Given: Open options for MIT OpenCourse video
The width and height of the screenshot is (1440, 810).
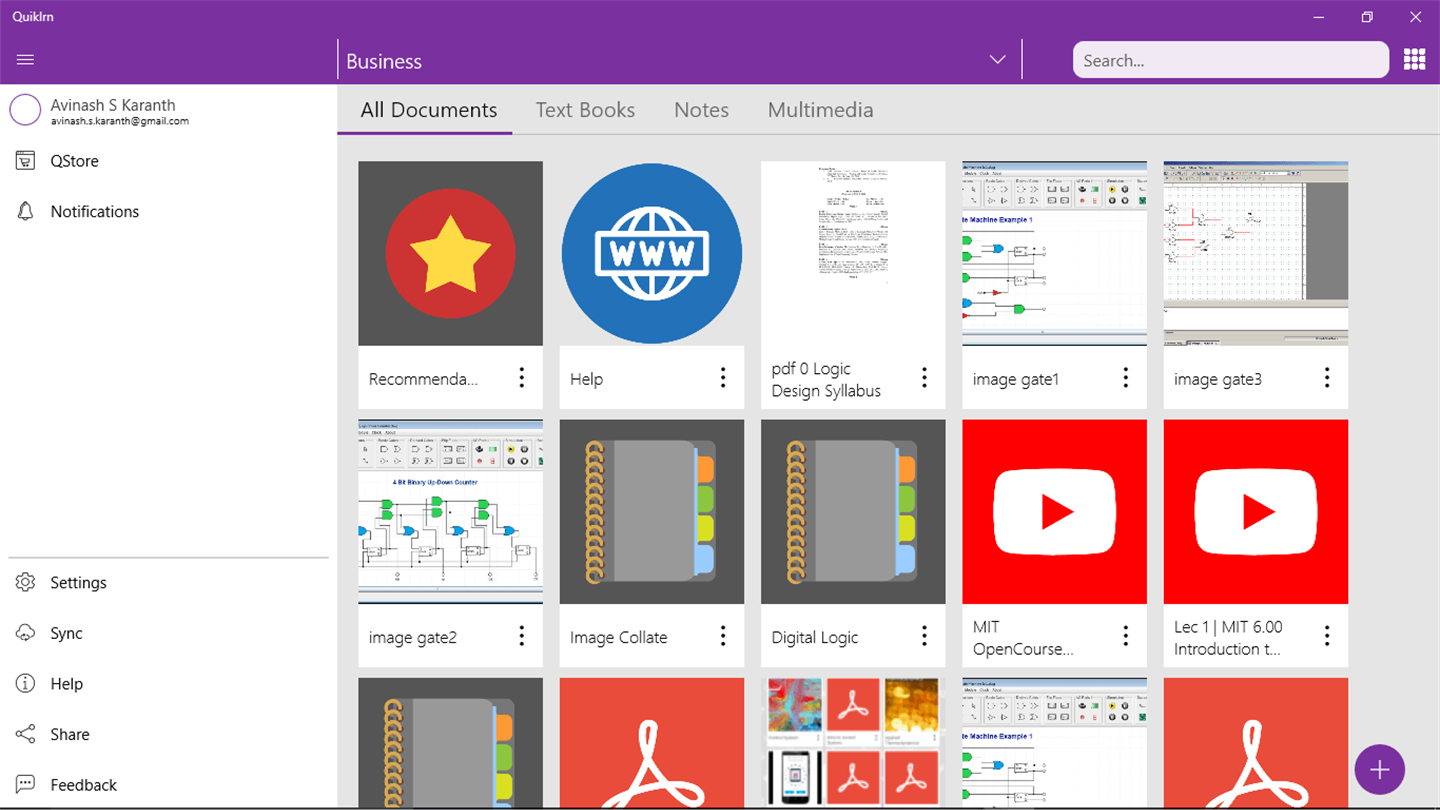Looking at the screenshot, I should coord(1126,635).
